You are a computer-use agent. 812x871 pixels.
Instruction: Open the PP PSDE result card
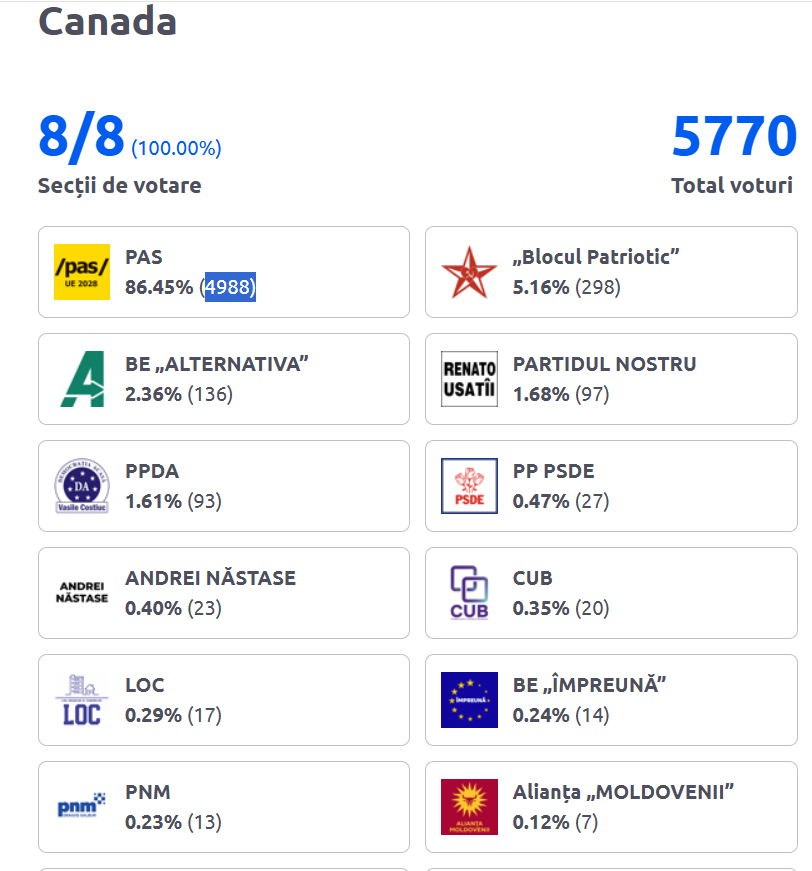(x=611, y=486)
